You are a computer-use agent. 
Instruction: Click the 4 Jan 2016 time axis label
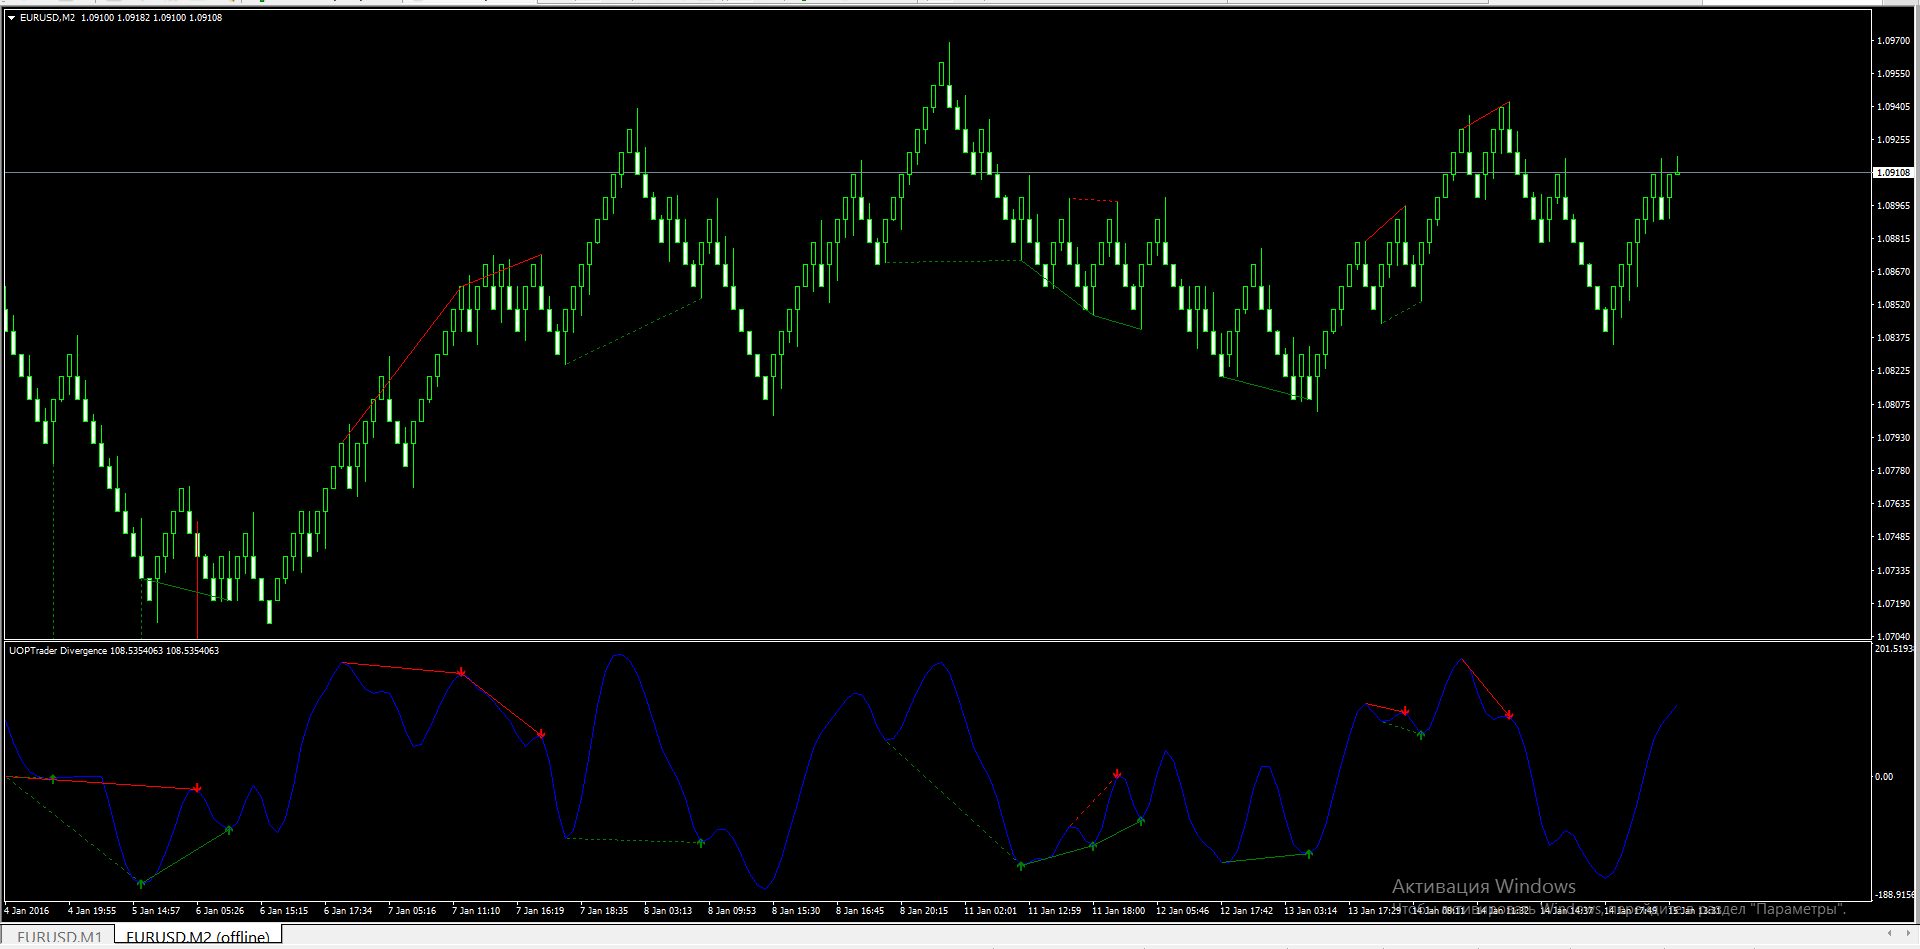[27, 911]
